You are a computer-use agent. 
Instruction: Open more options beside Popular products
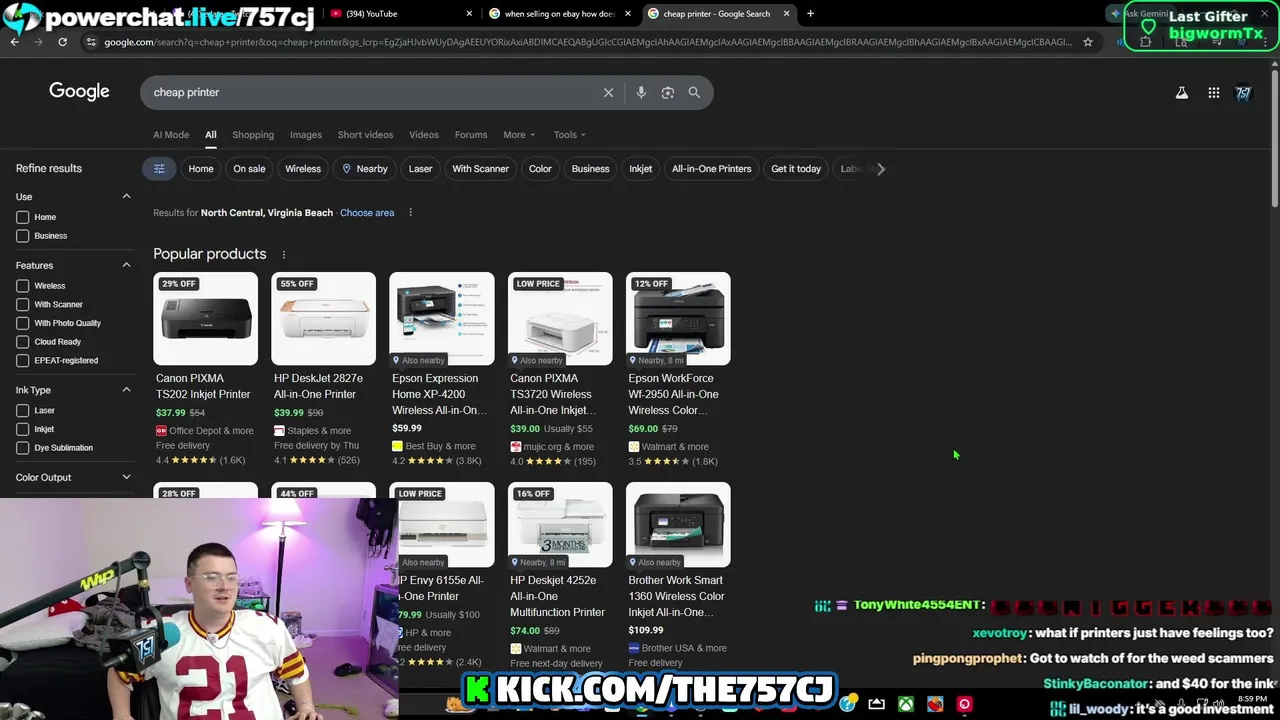point(283,255)
